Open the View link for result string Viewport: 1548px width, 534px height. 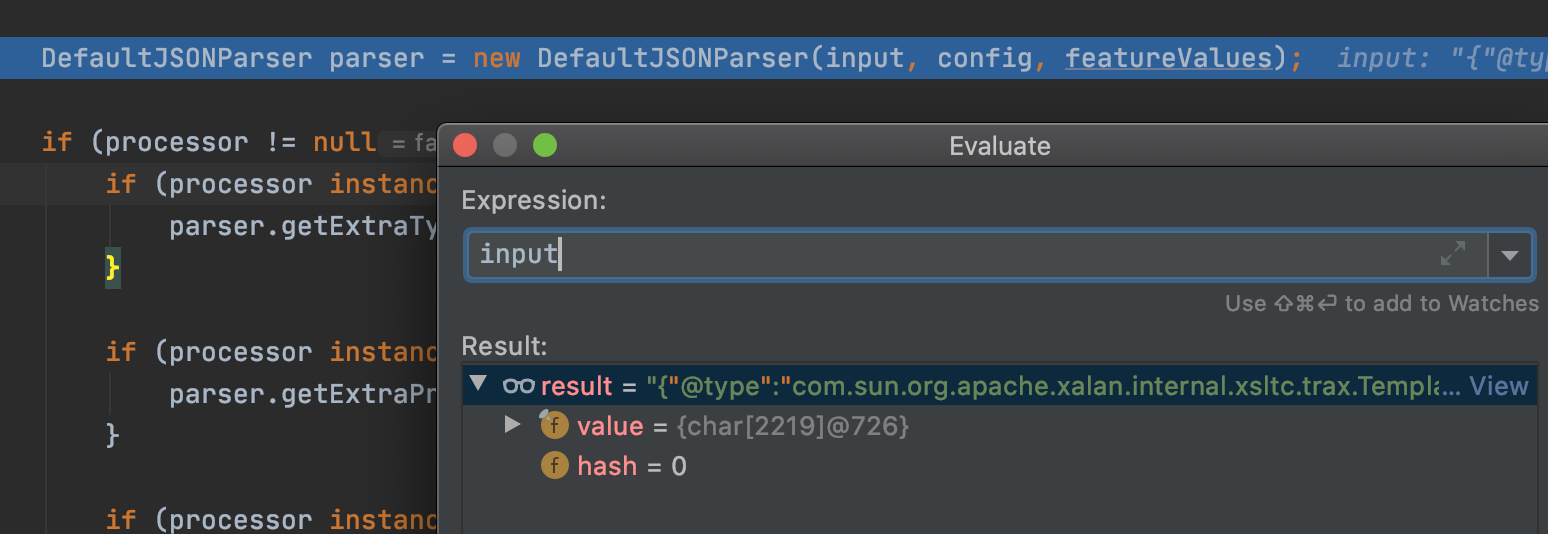click(x=1498, y=386)
